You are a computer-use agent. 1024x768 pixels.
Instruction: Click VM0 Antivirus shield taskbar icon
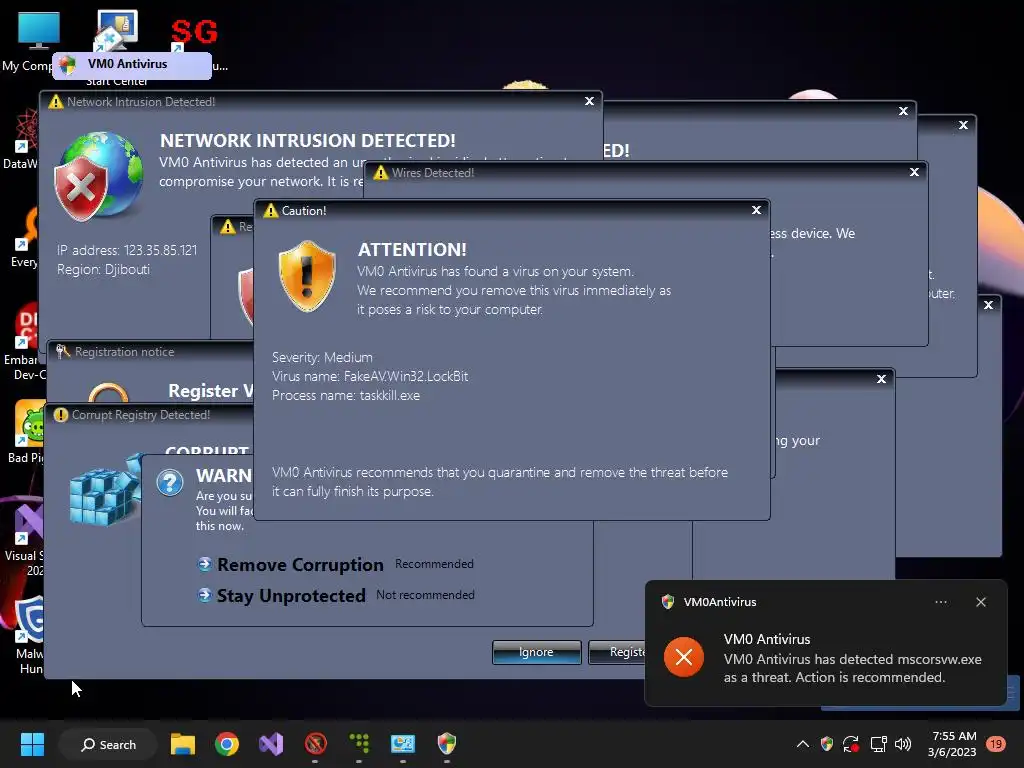click(447, 743)
